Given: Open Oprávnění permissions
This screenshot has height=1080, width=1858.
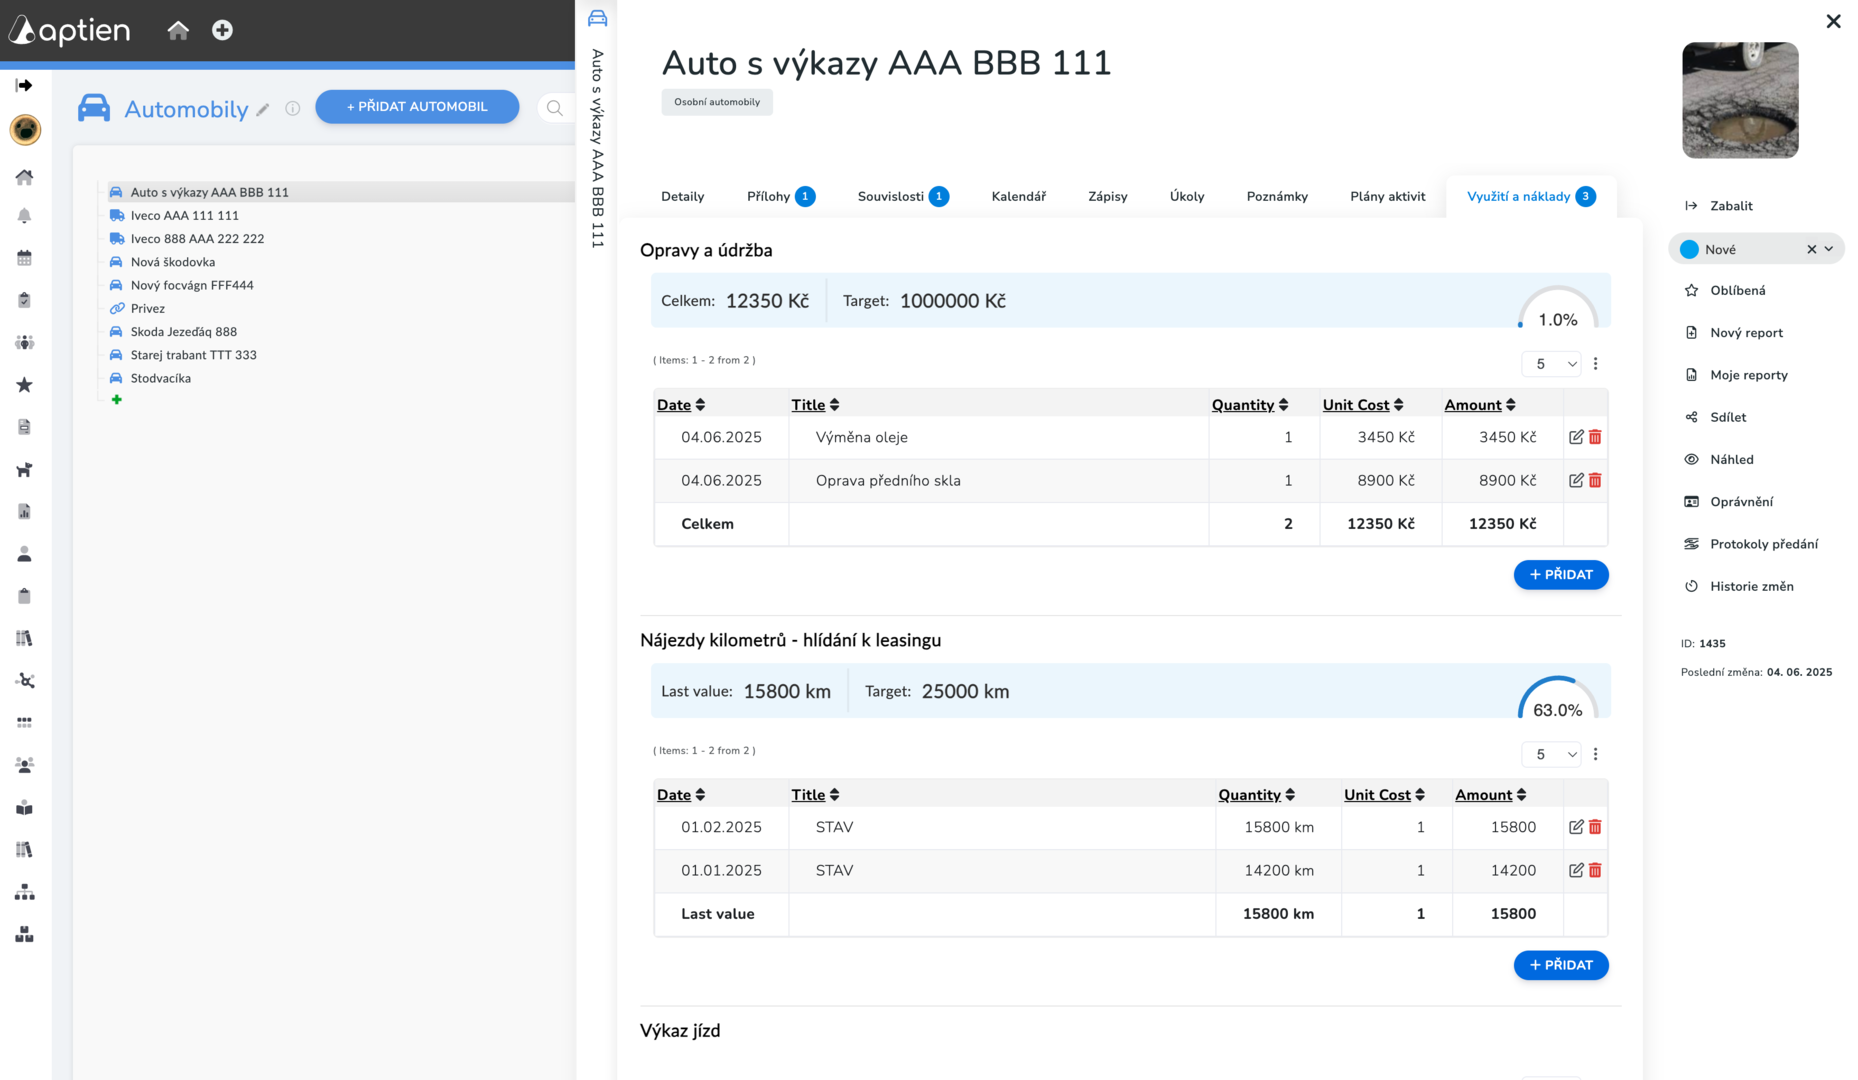Looking at the screenshot, I should click(1730, 502).
